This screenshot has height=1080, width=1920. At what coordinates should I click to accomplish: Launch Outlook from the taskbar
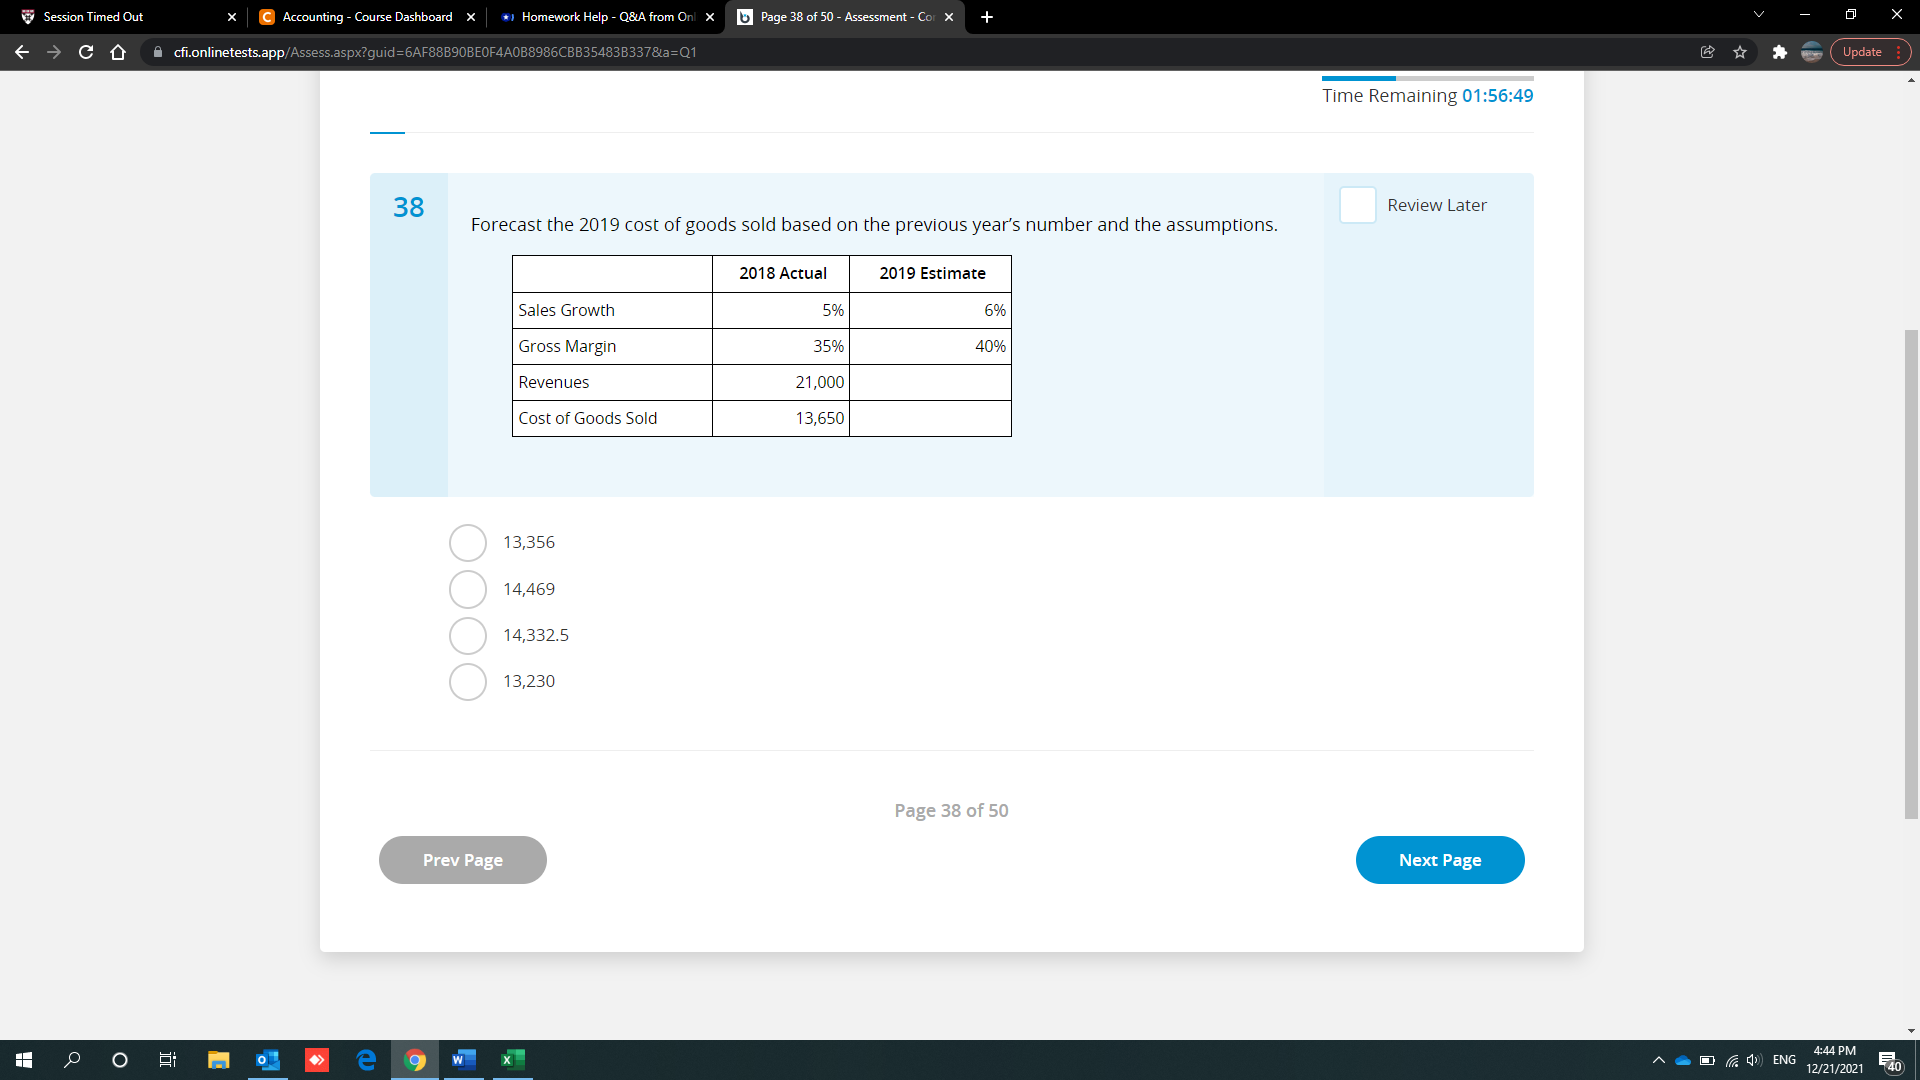[x=267, y=1060]
